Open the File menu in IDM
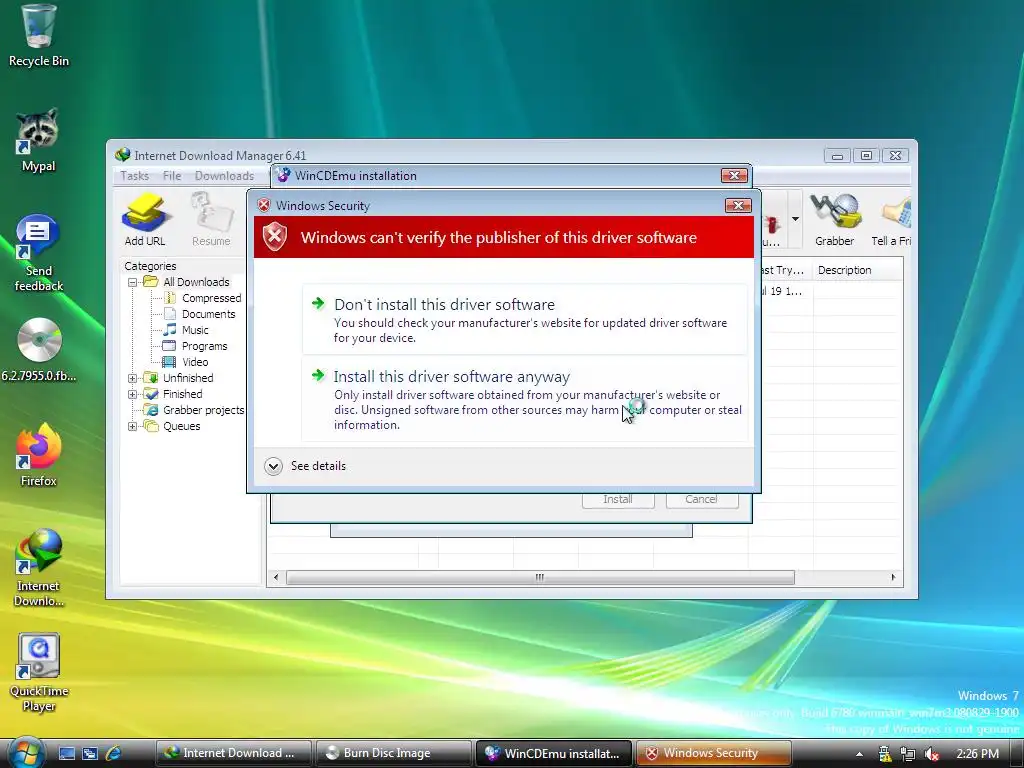The image size is (1024, 768). pos(172,176)
